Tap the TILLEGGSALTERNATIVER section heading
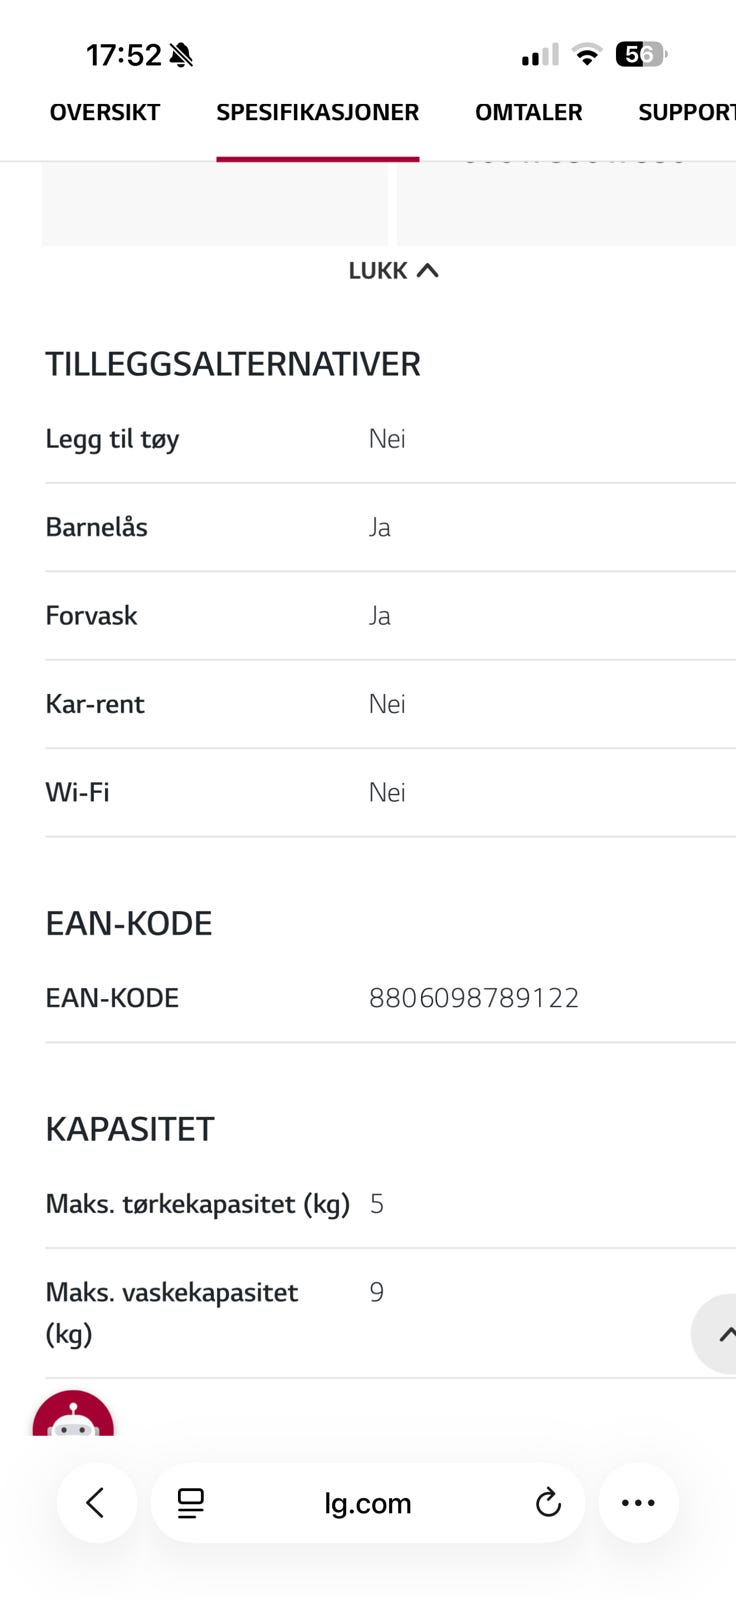This screenshot has width=736, height=1600. [x=233, y=364]
